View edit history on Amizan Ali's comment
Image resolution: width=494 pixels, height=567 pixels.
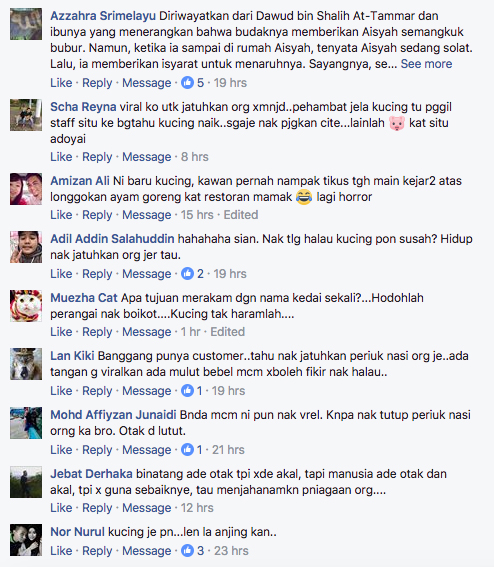pyautogui.click(x=241, y=215)
